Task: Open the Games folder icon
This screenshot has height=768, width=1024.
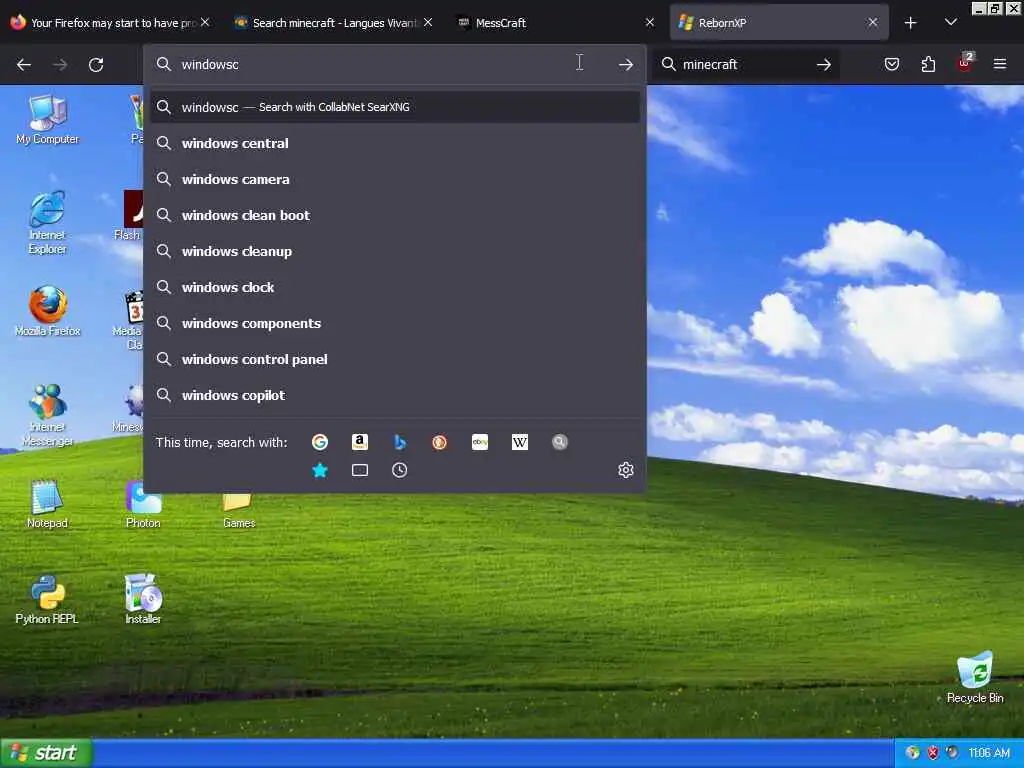Action: (x=238, y=511)
